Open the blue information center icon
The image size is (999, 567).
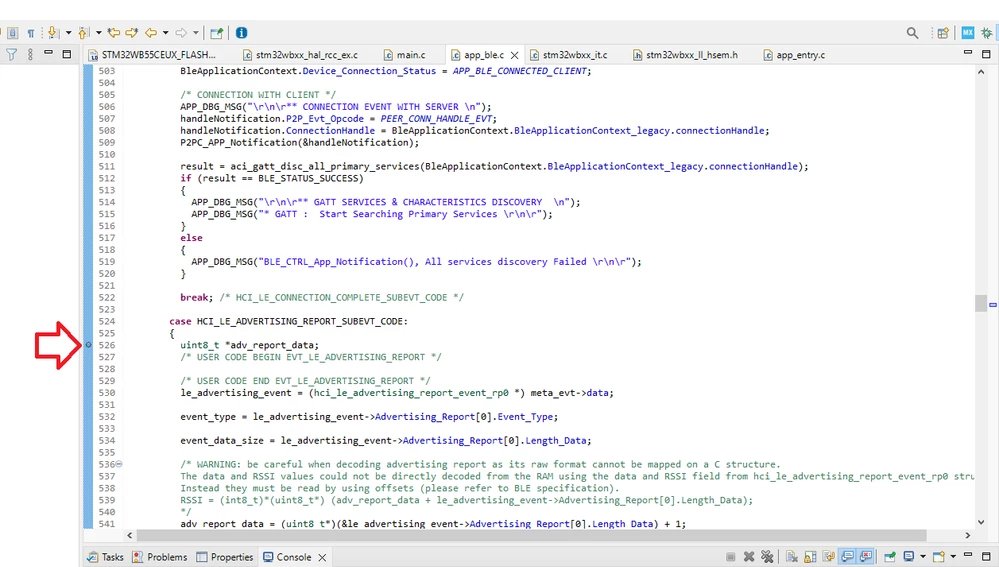point(241,32)
